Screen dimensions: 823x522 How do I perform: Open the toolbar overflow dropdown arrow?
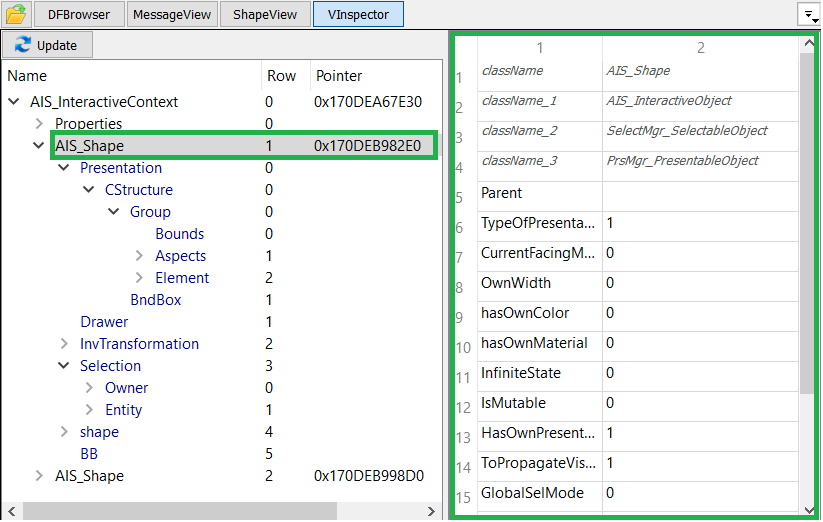coord(806,14)
